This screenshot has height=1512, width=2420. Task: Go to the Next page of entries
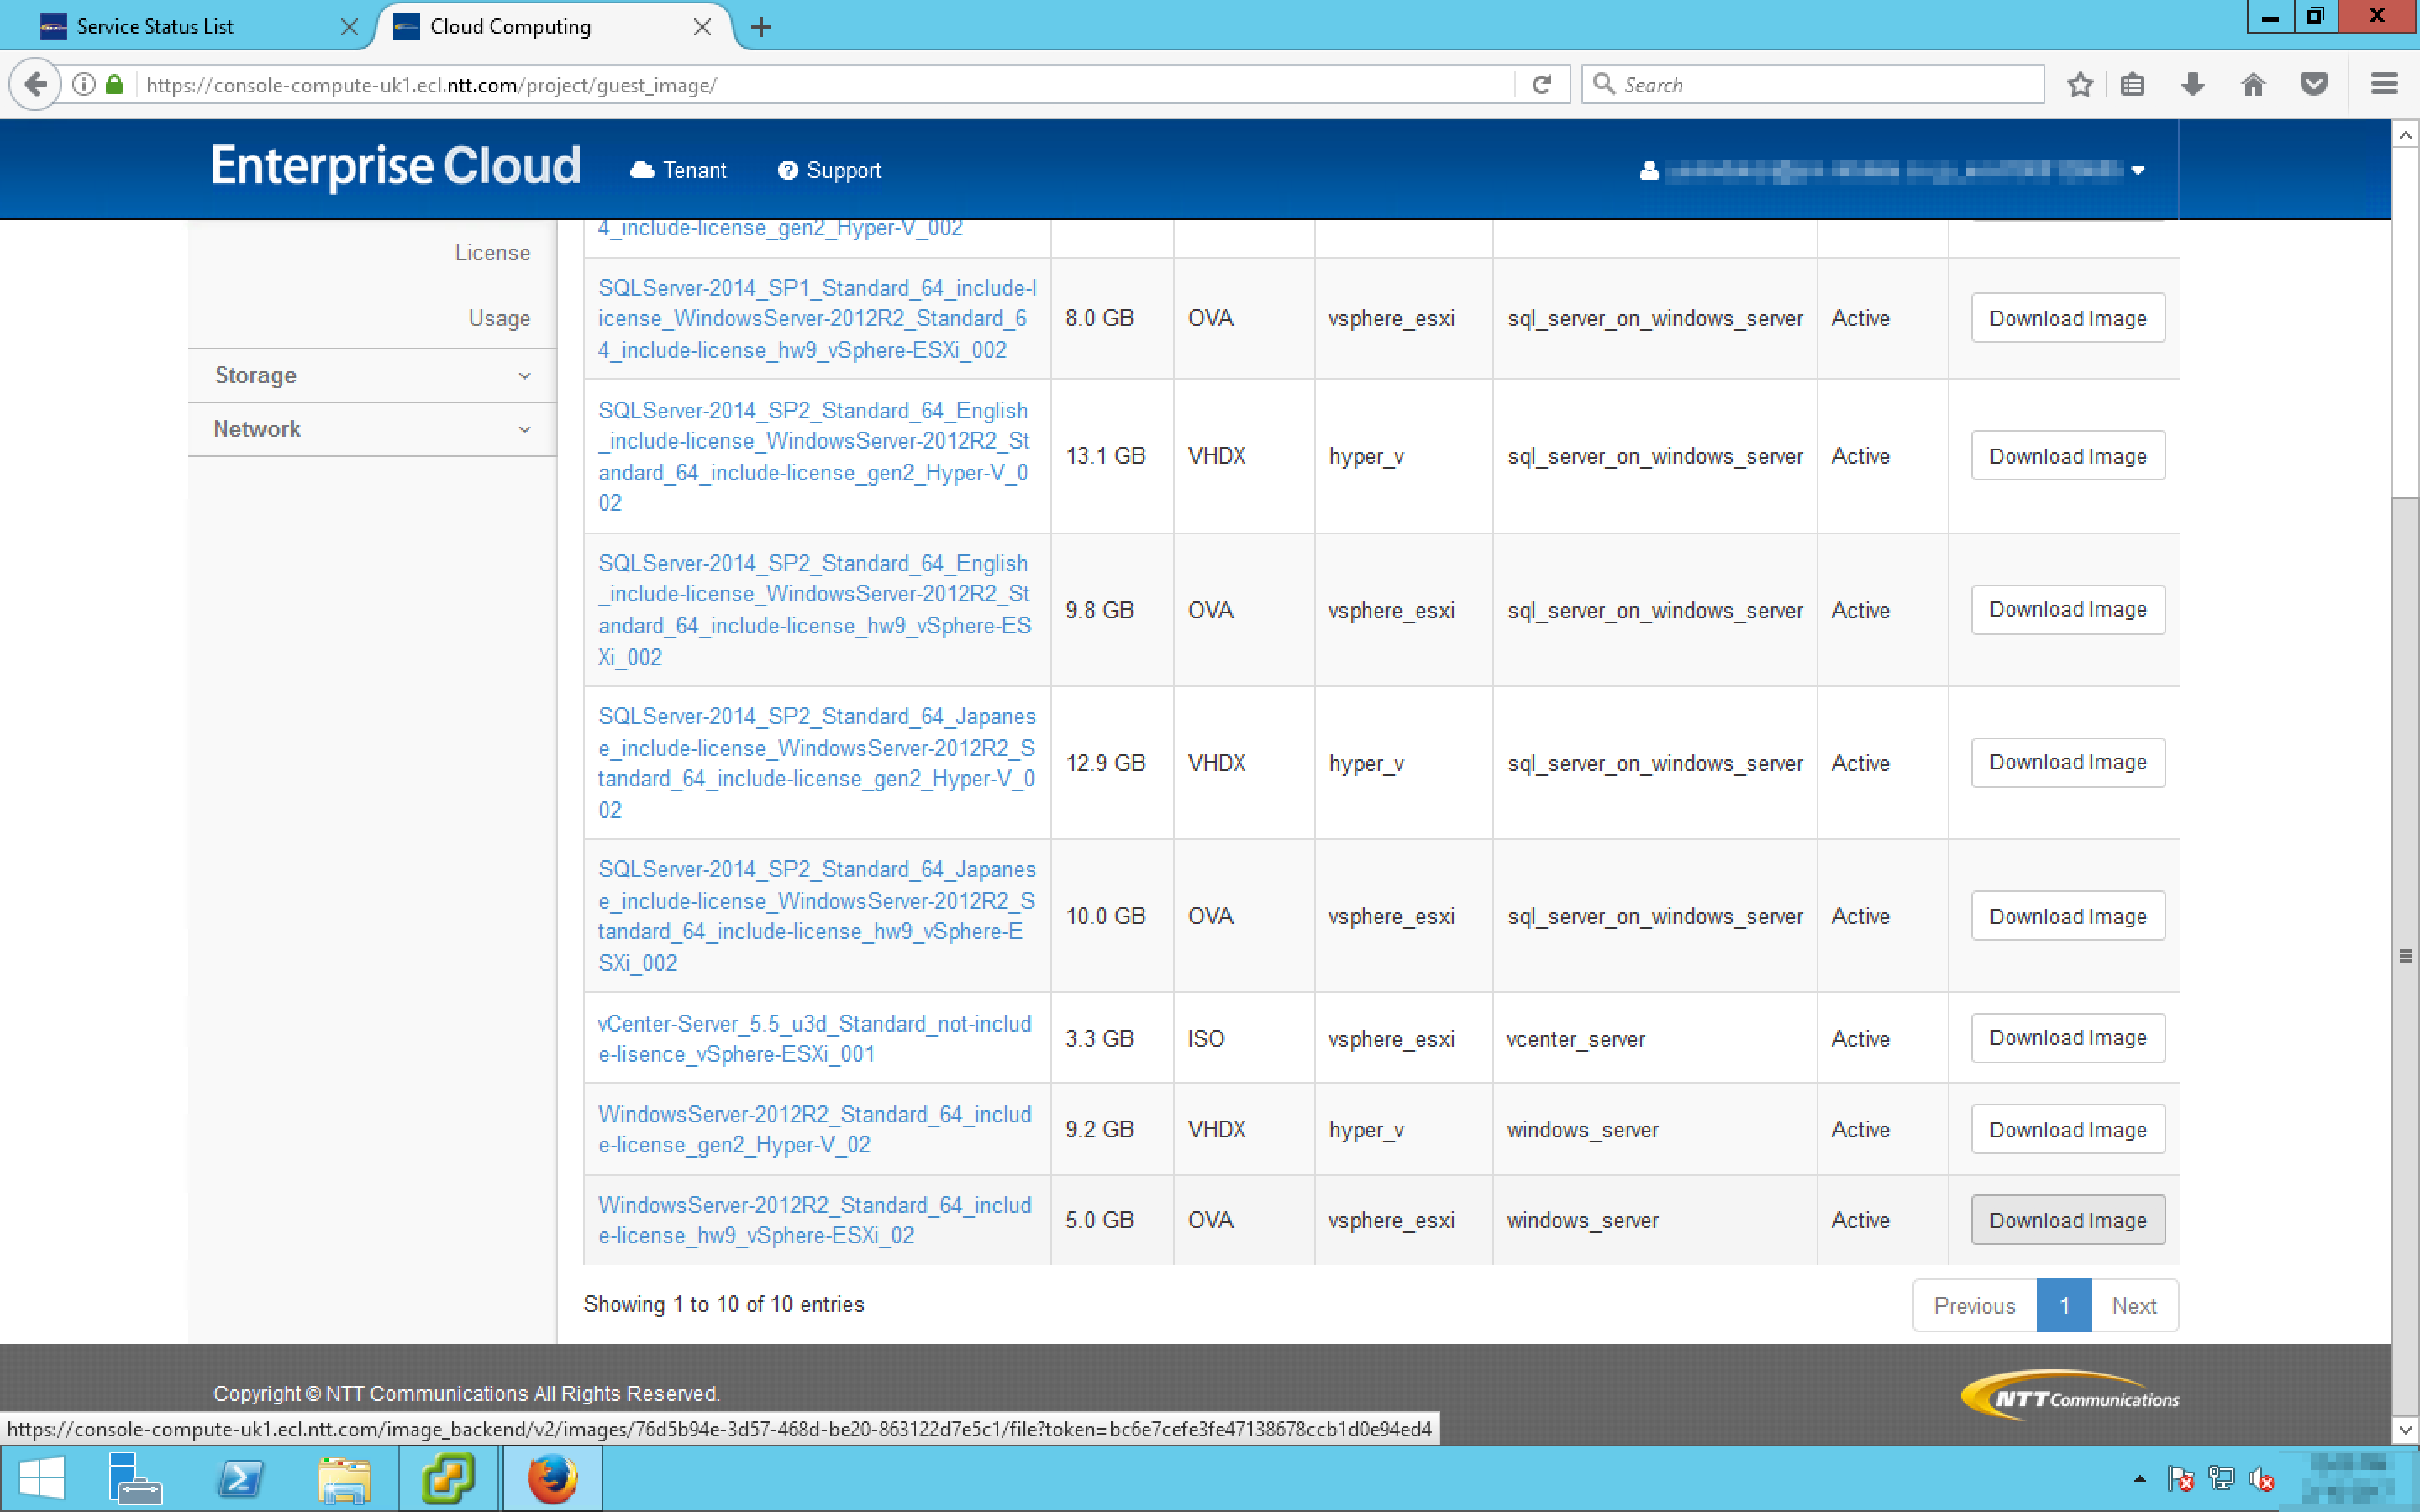[2134, 1305]
